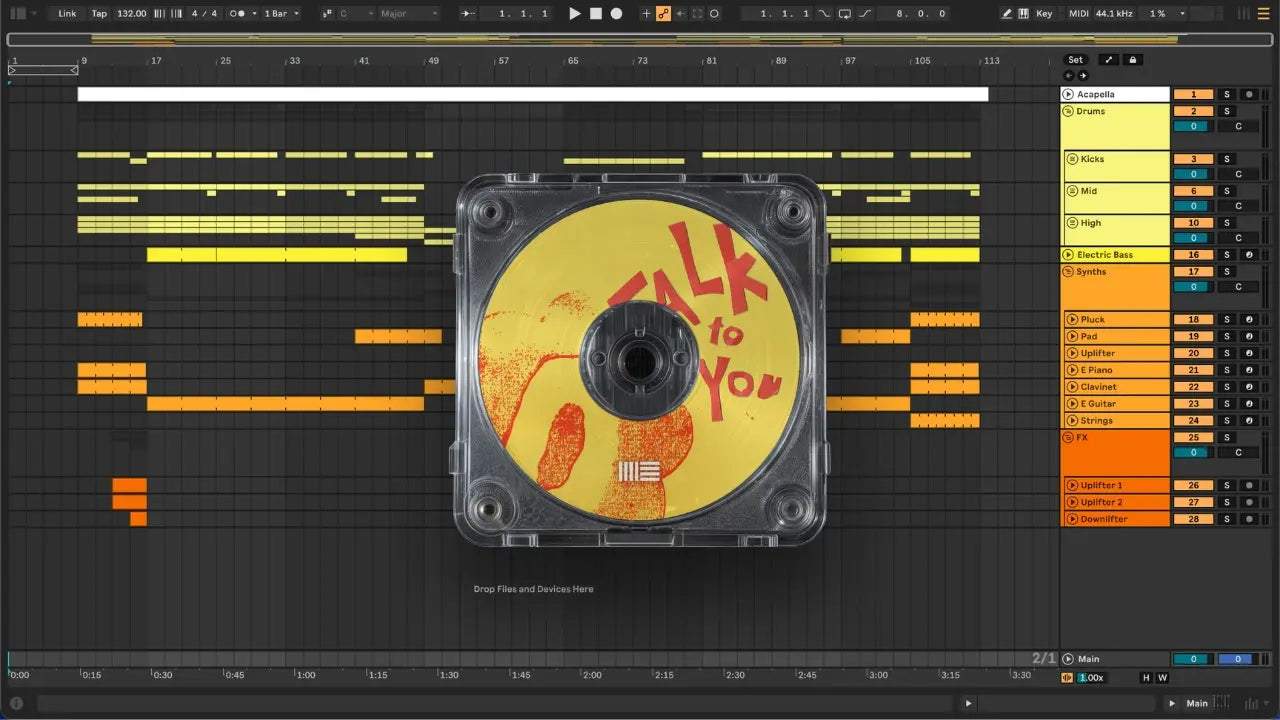Open the metronome settings dropdown arrow
The image size is (1280, 720).
pos(254,14)
